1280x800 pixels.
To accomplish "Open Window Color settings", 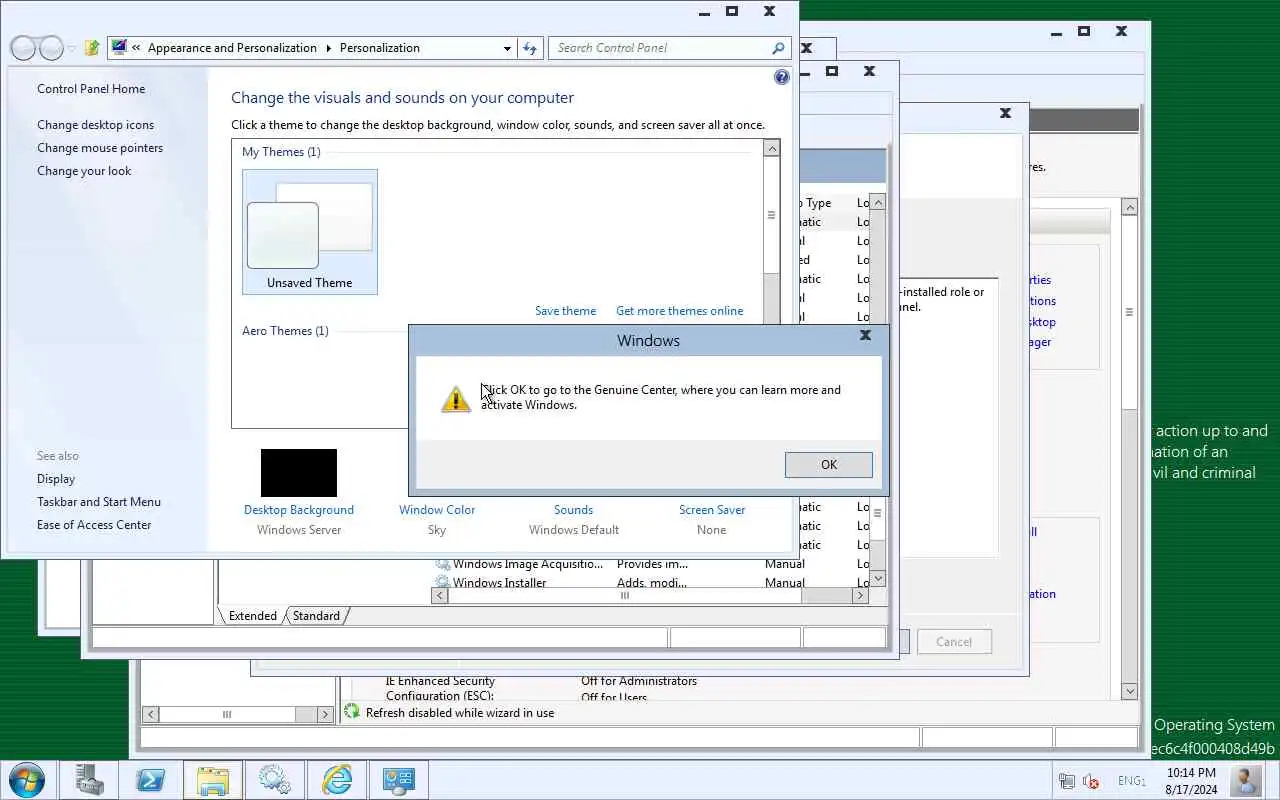I will point(437,510).
